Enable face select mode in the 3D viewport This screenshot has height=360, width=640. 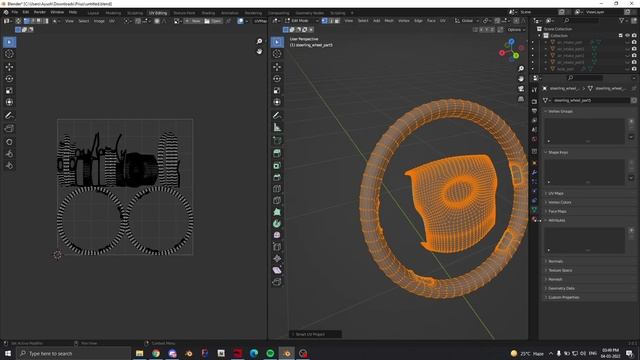pos(337,20)
